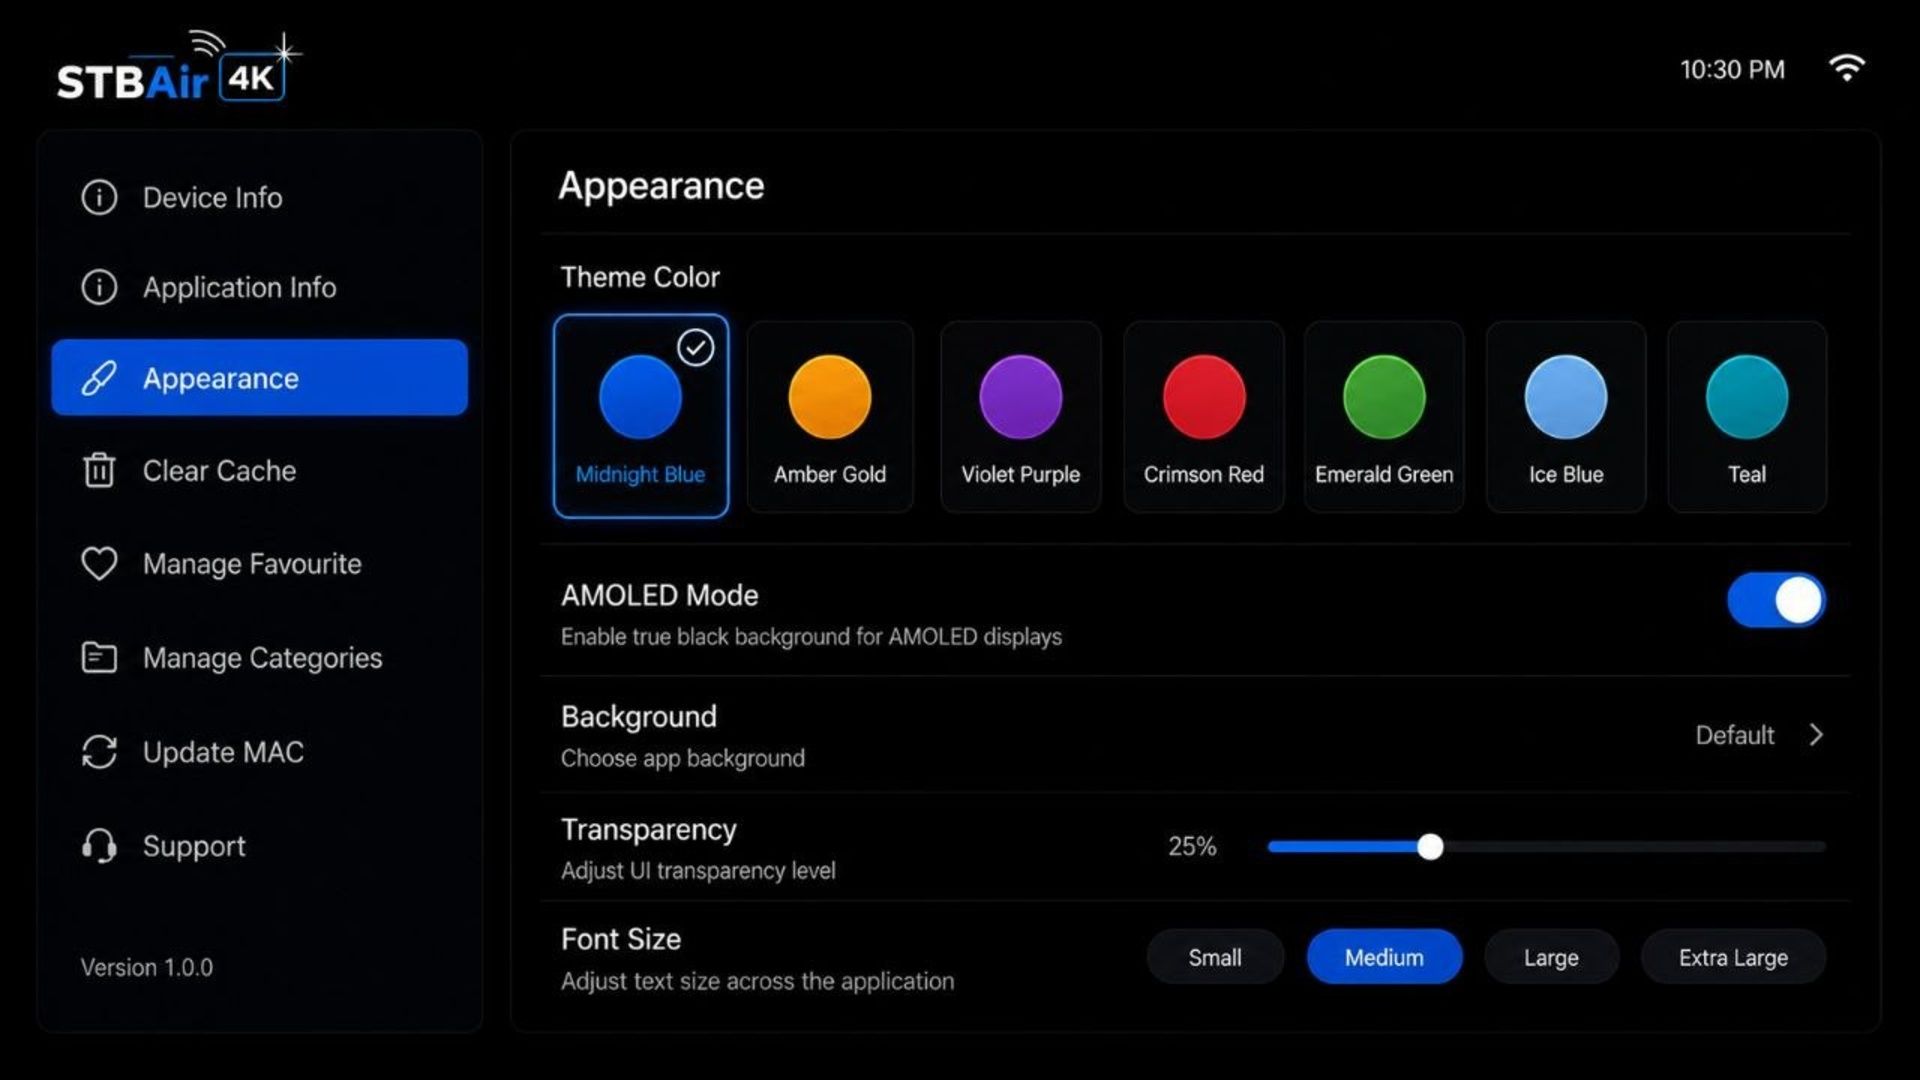This screenshot has height=1080, width=1920.
Task: Pick the Violet Purple theme color
Action: tap(1020, 417)
